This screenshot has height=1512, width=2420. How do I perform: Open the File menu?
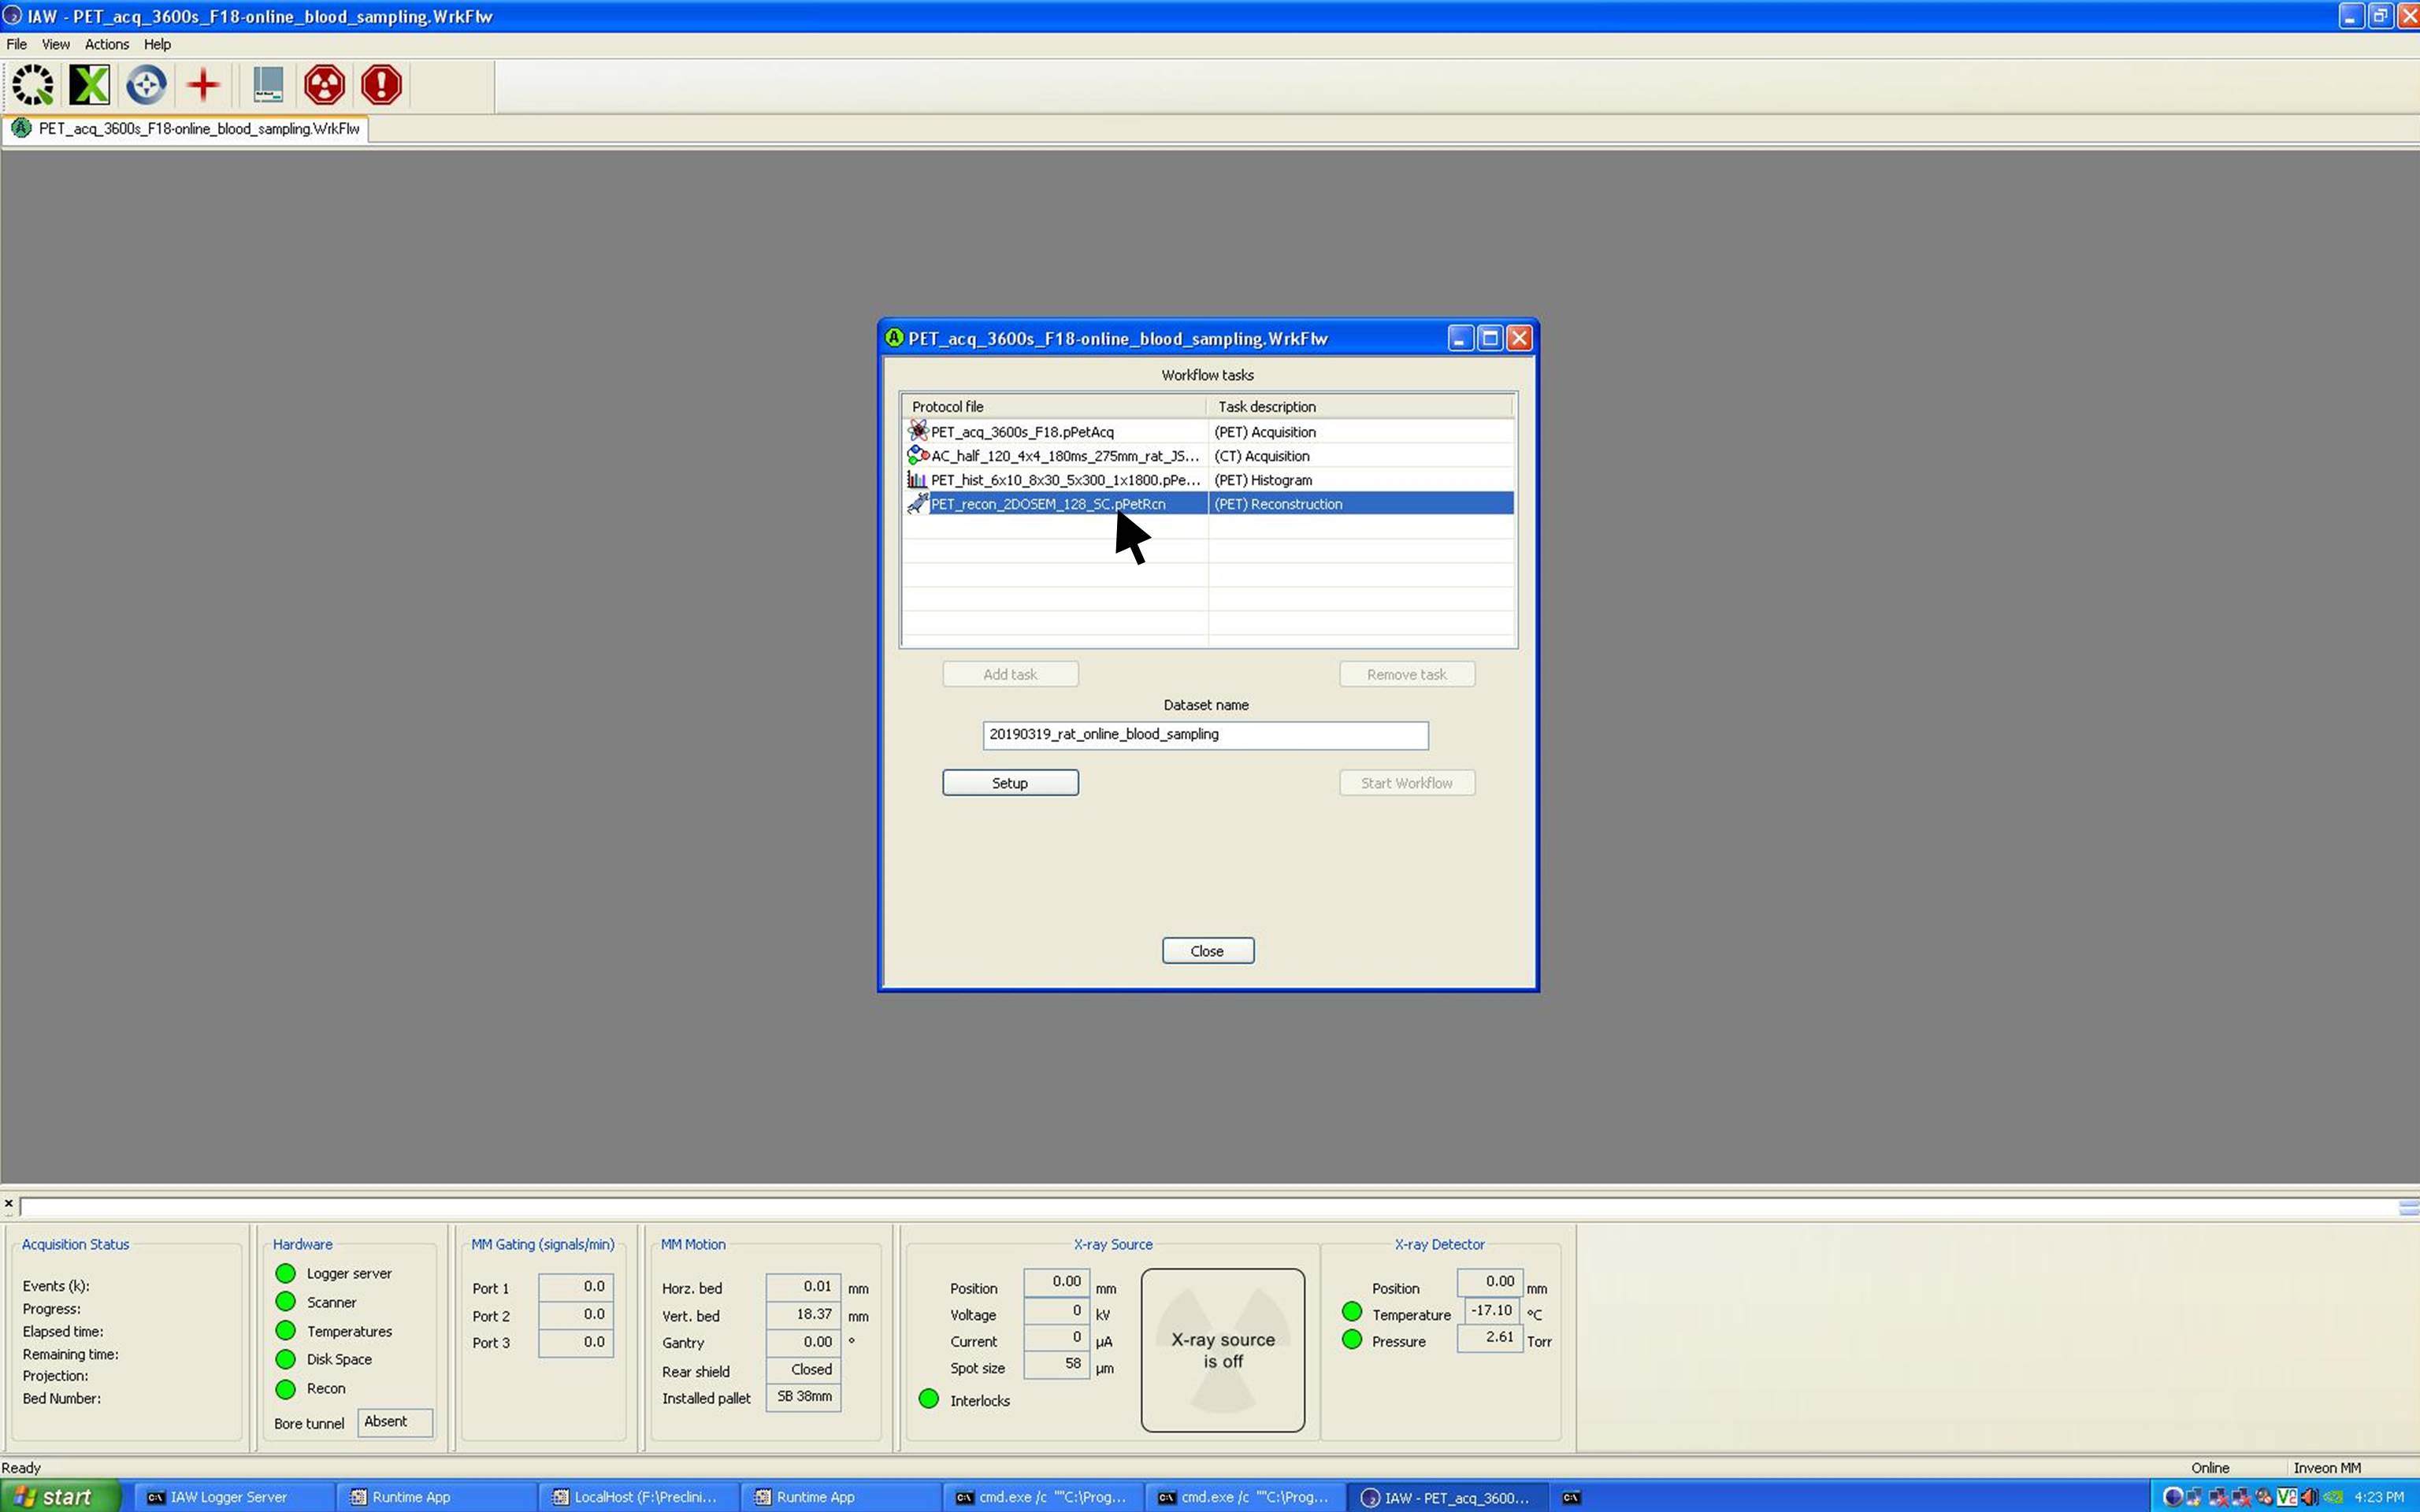tap(16, 44)
